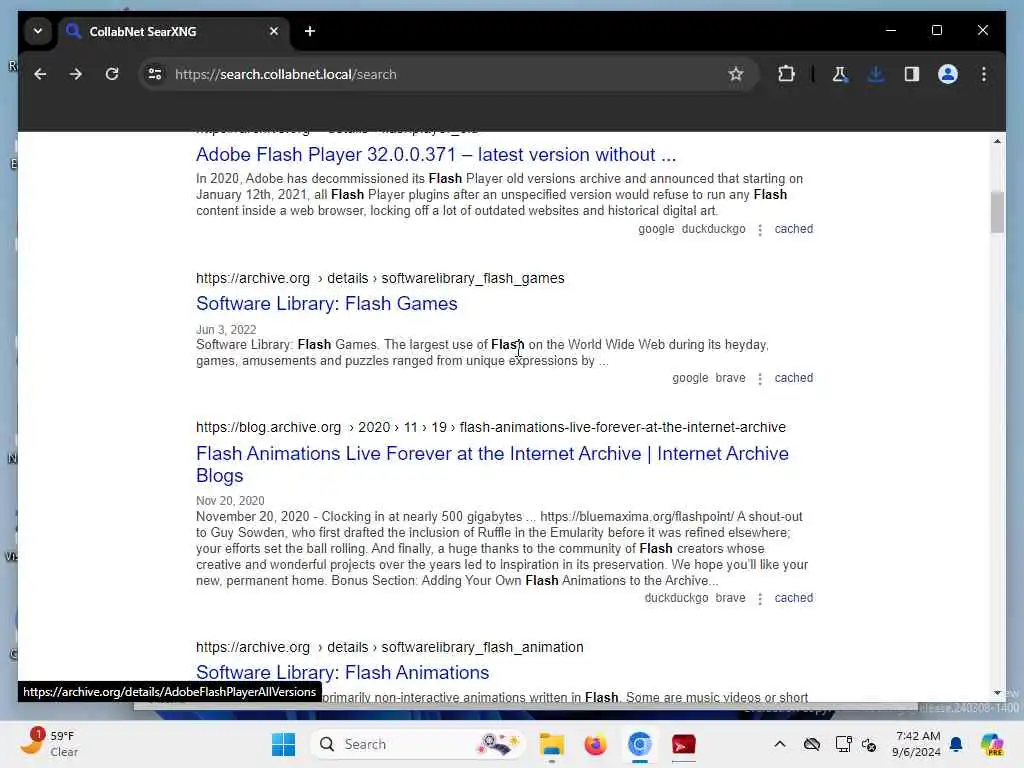Launch Firefox from the taskbar
Viewport: 1024px width, 768px height.
click(x=595, y=744)
